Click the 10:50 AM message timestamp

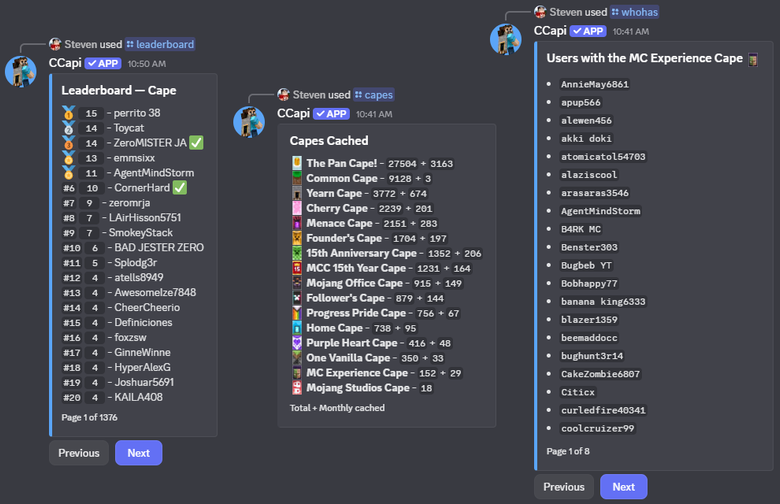[147, 64]
